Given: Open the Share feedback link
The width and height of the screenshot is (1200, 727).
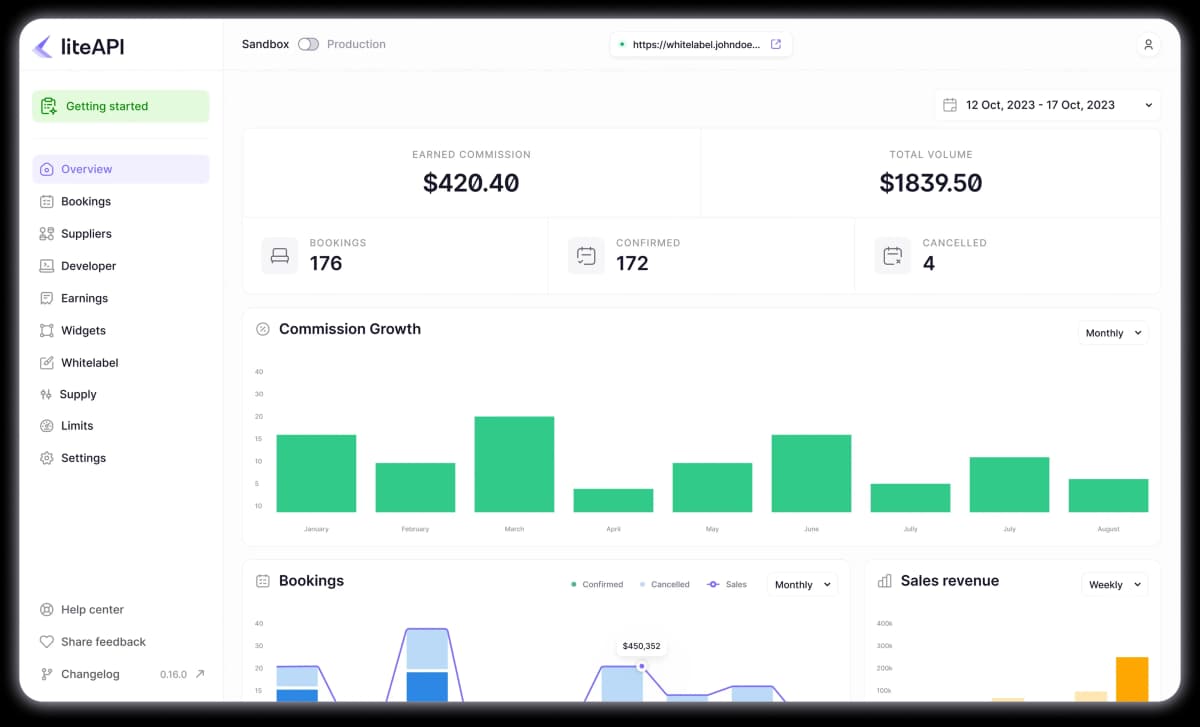Looking at the screenshot, I should tap(103, 642).
